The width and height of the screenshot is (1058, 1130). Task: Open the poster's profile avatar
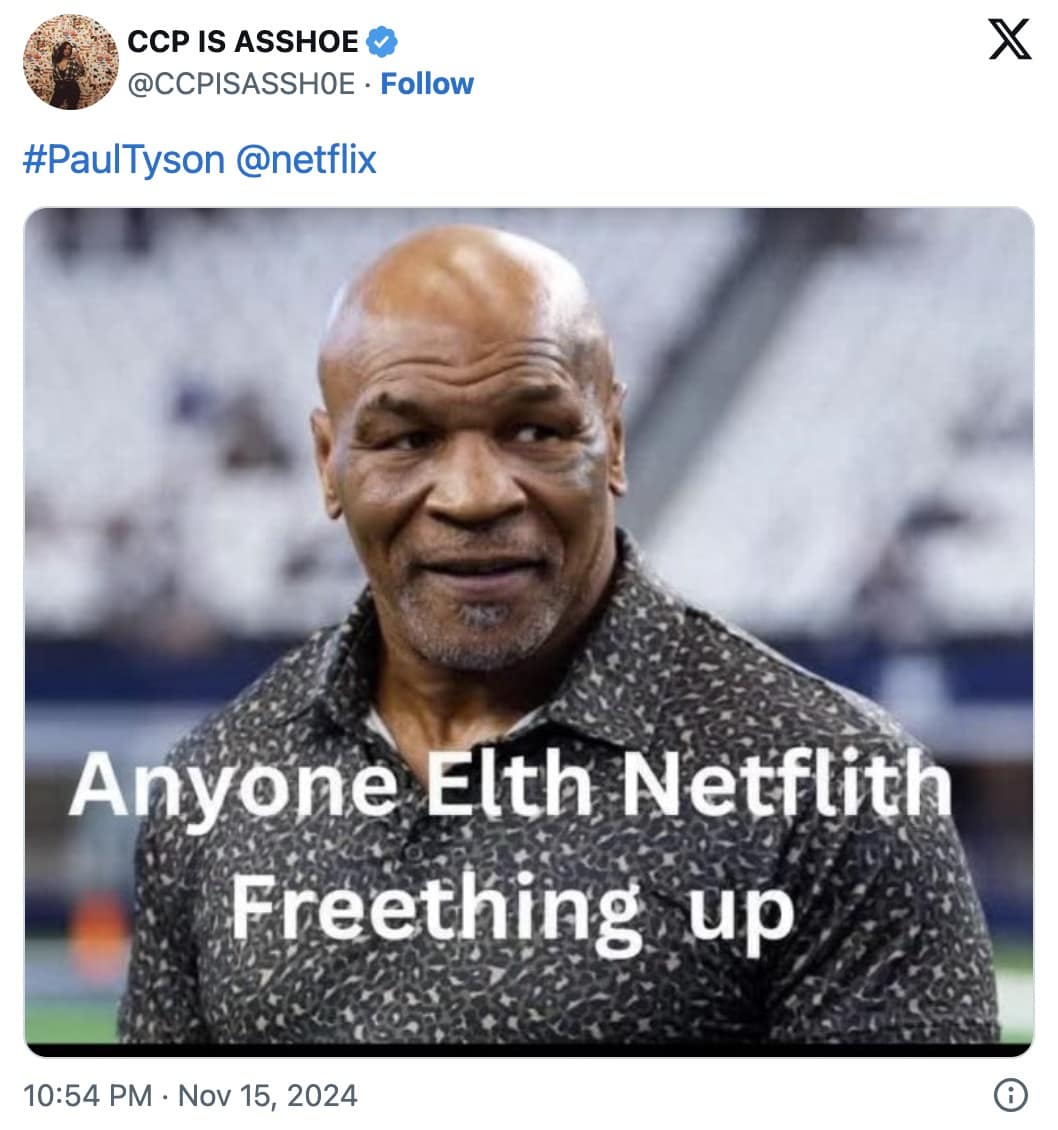coord(71,62)
